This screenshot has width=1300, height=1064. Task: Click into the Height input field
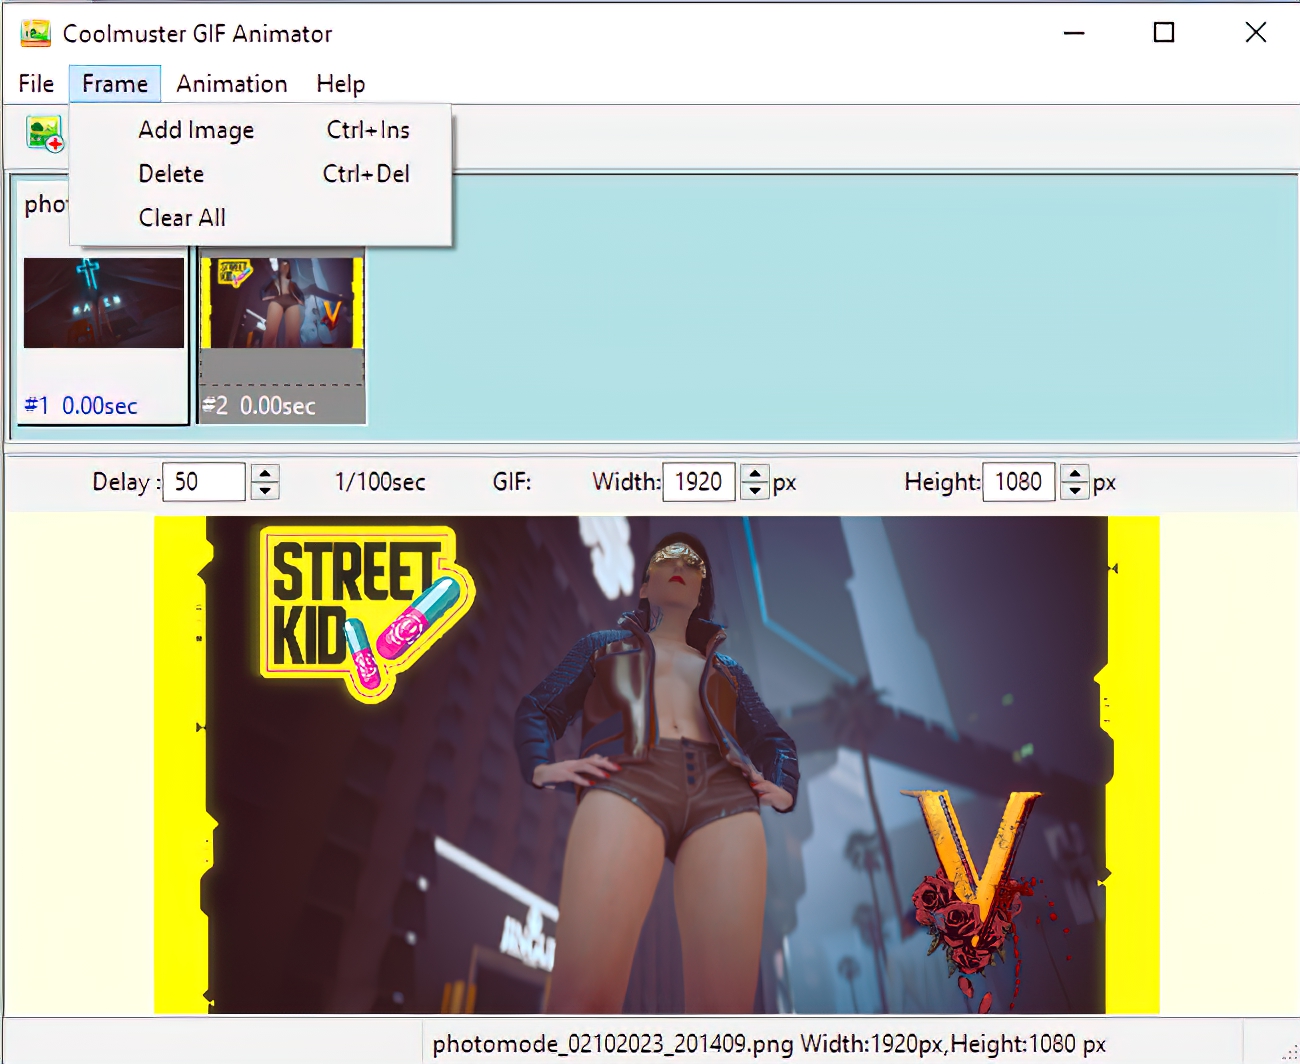[x=1019, y=482]
